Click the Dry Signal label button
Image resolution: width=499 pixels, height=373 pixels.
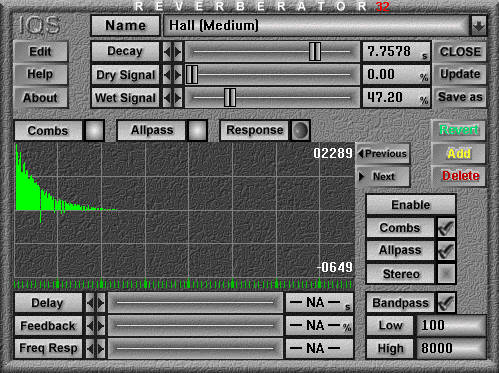(125, 75)
